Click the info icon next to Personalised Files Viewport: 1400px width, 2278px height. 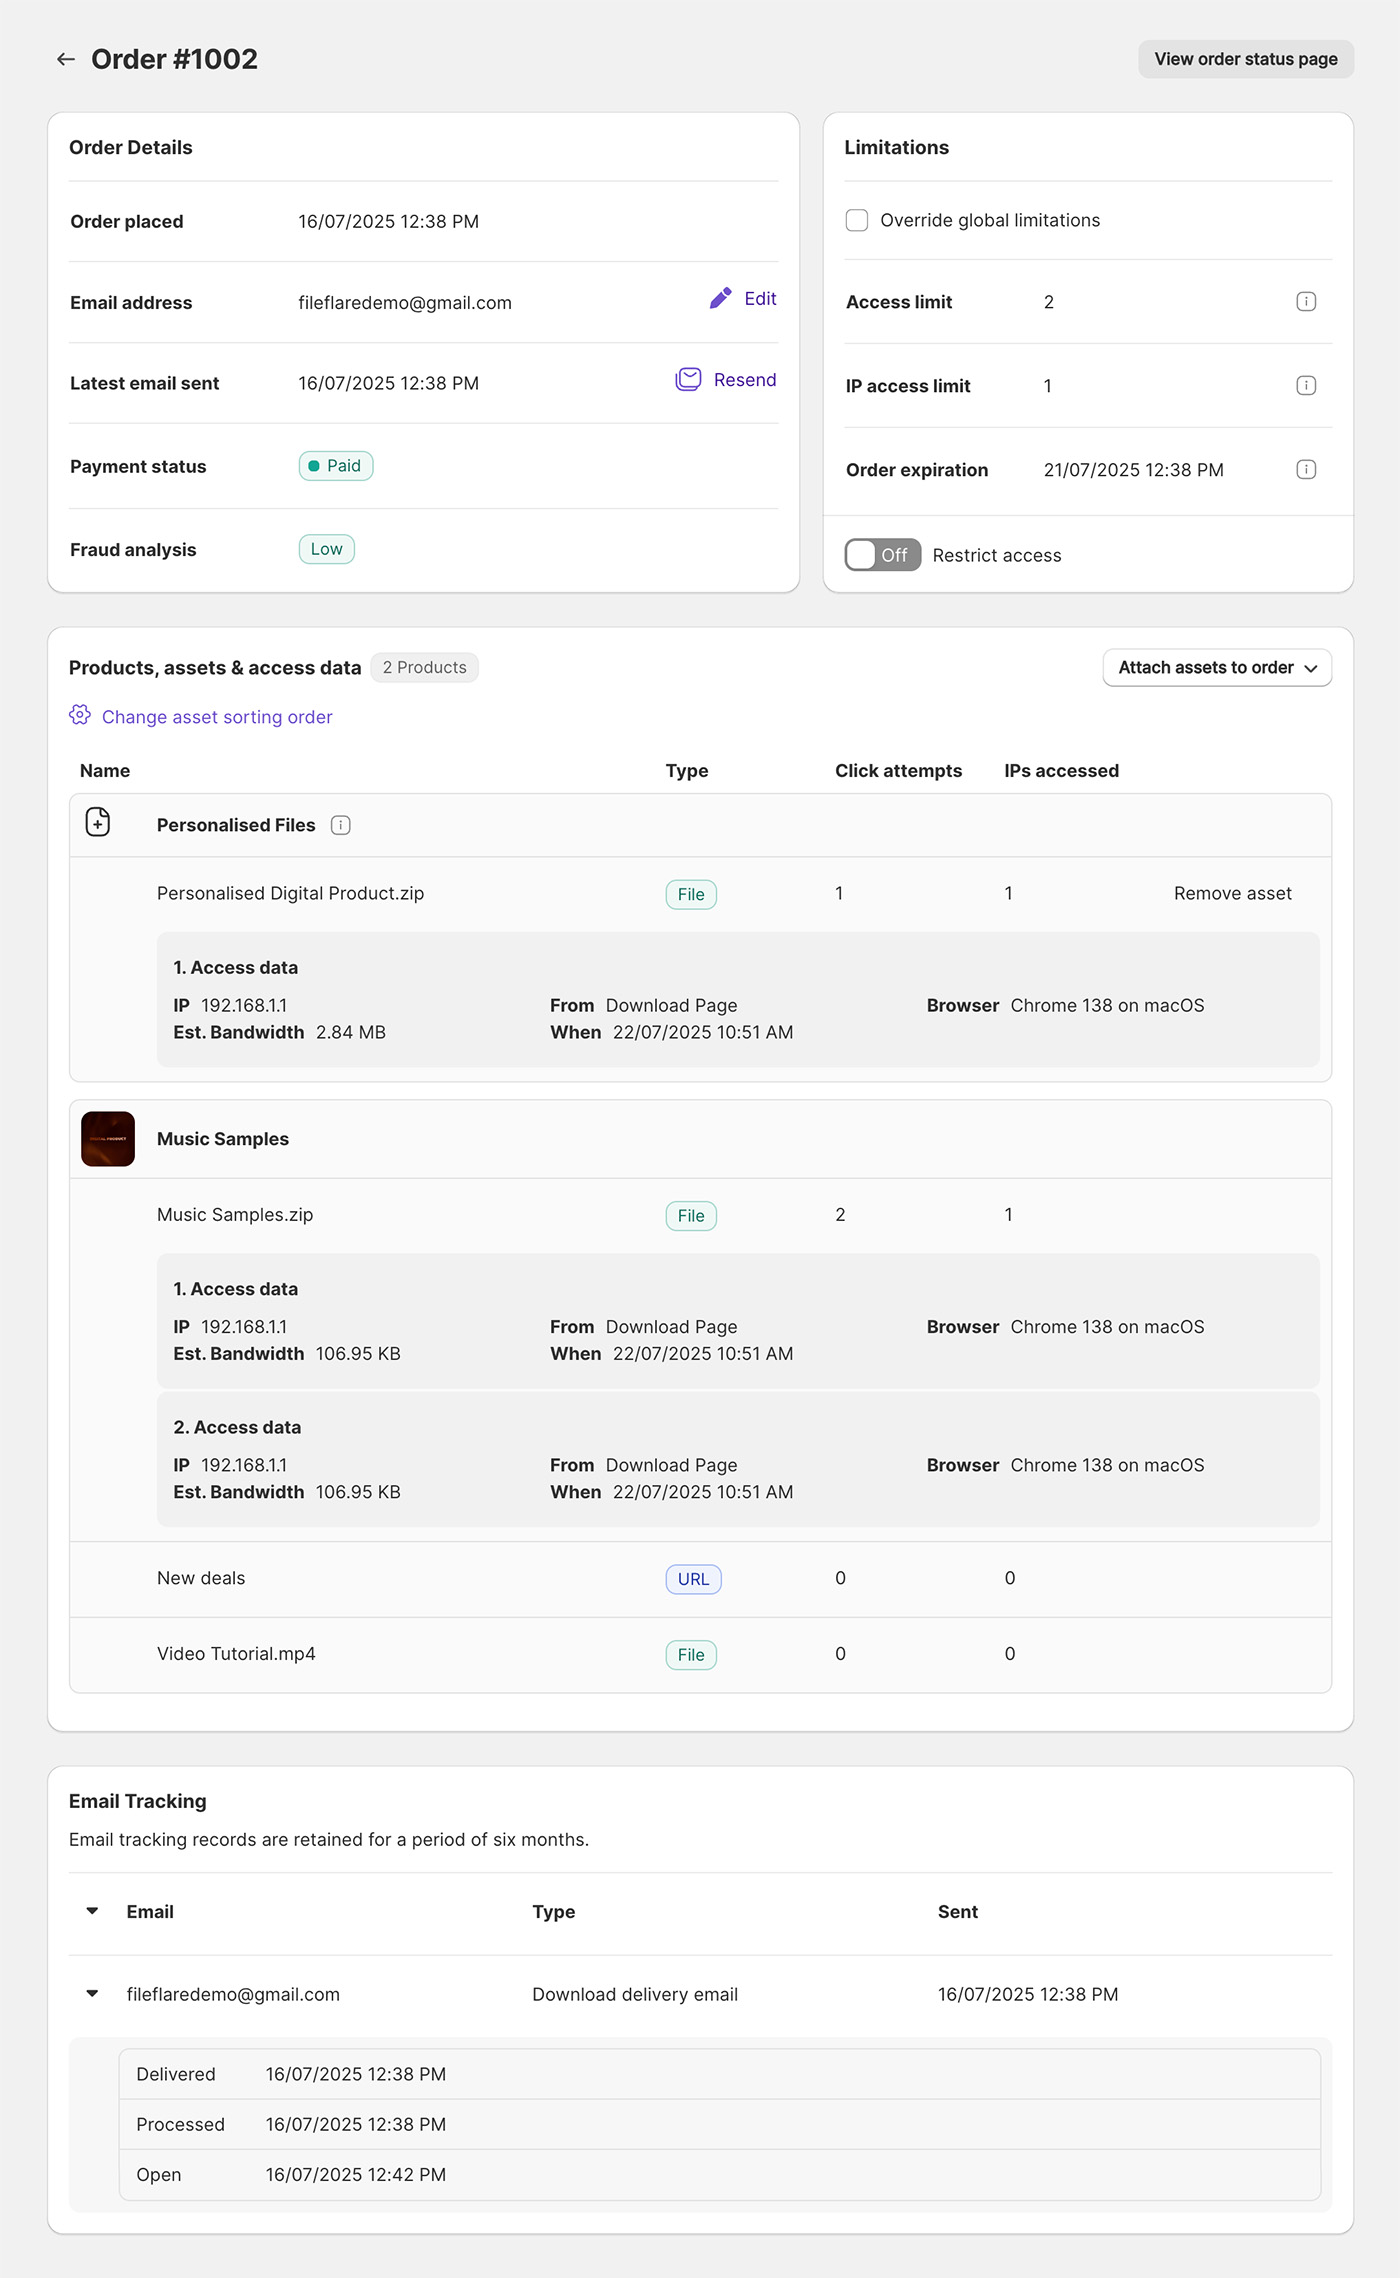click(x=341, y=825)
